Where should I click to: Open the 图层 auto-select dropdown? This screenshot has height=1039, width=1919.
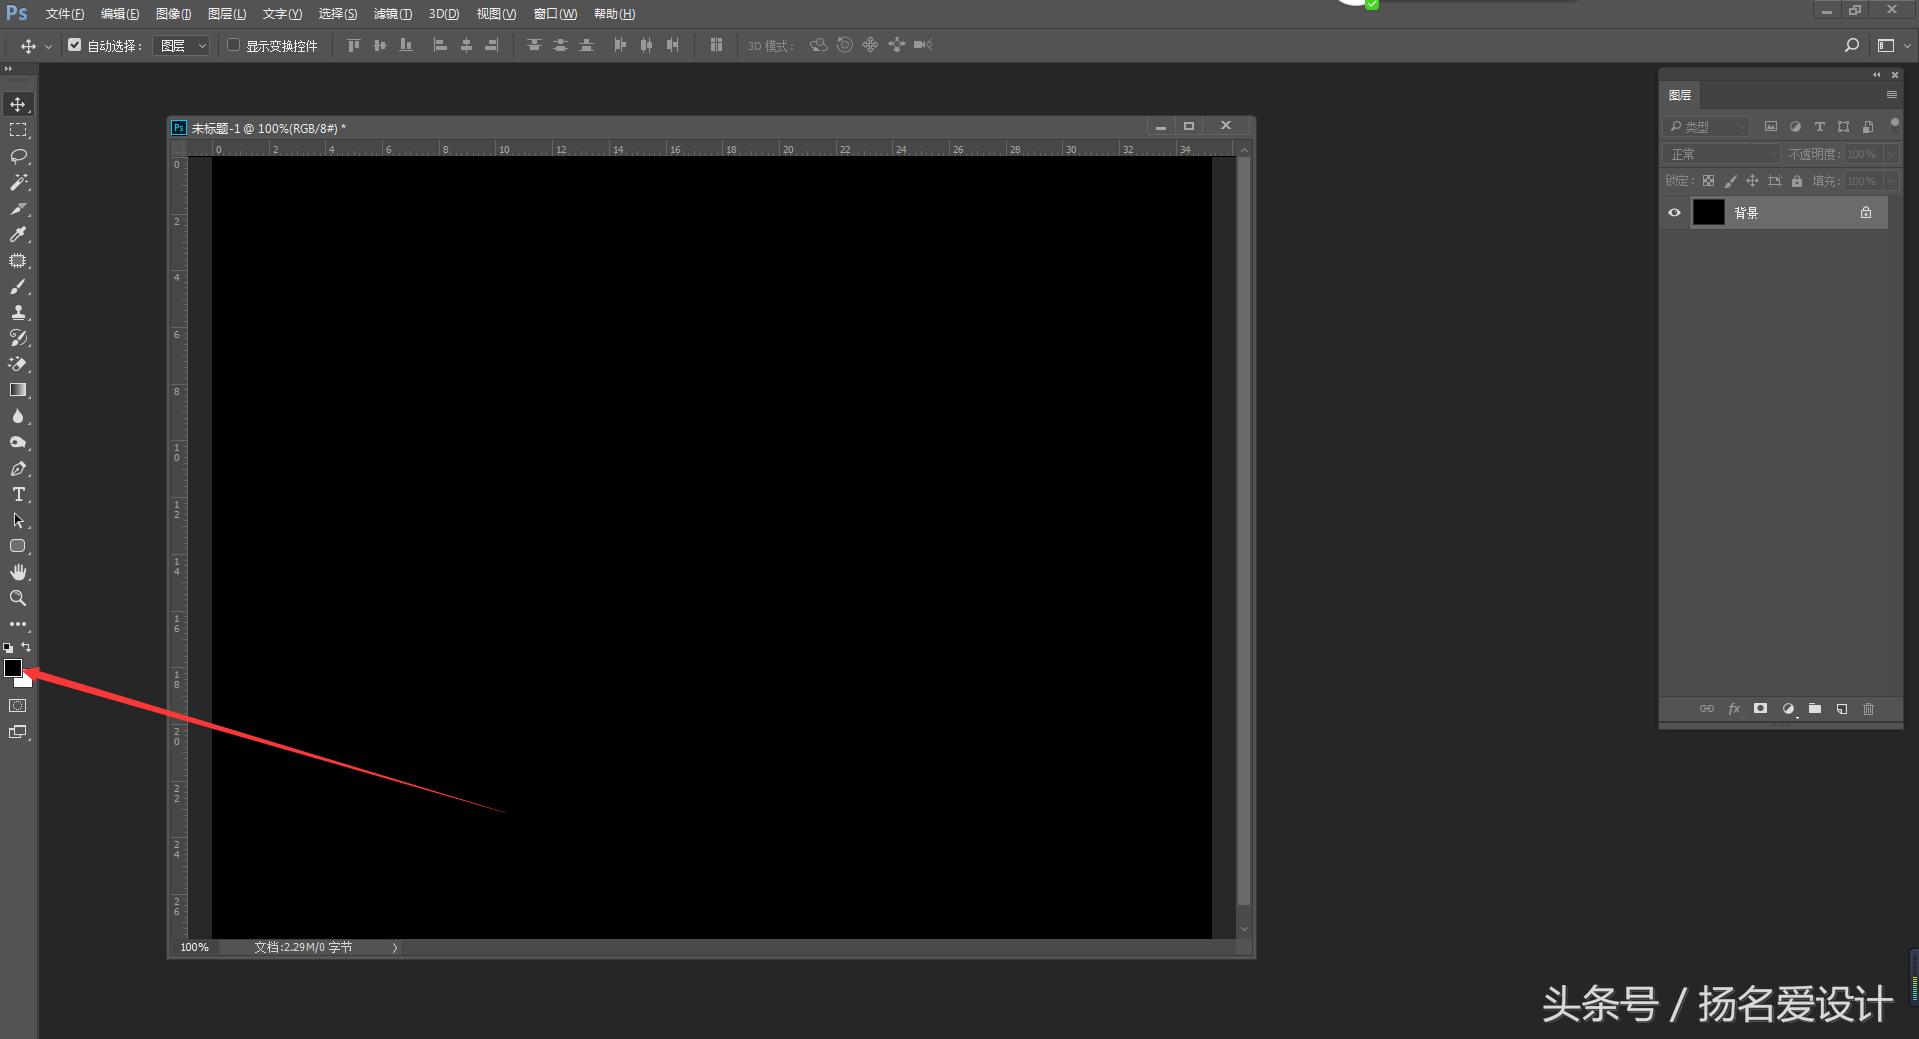(x=182, y=46)
